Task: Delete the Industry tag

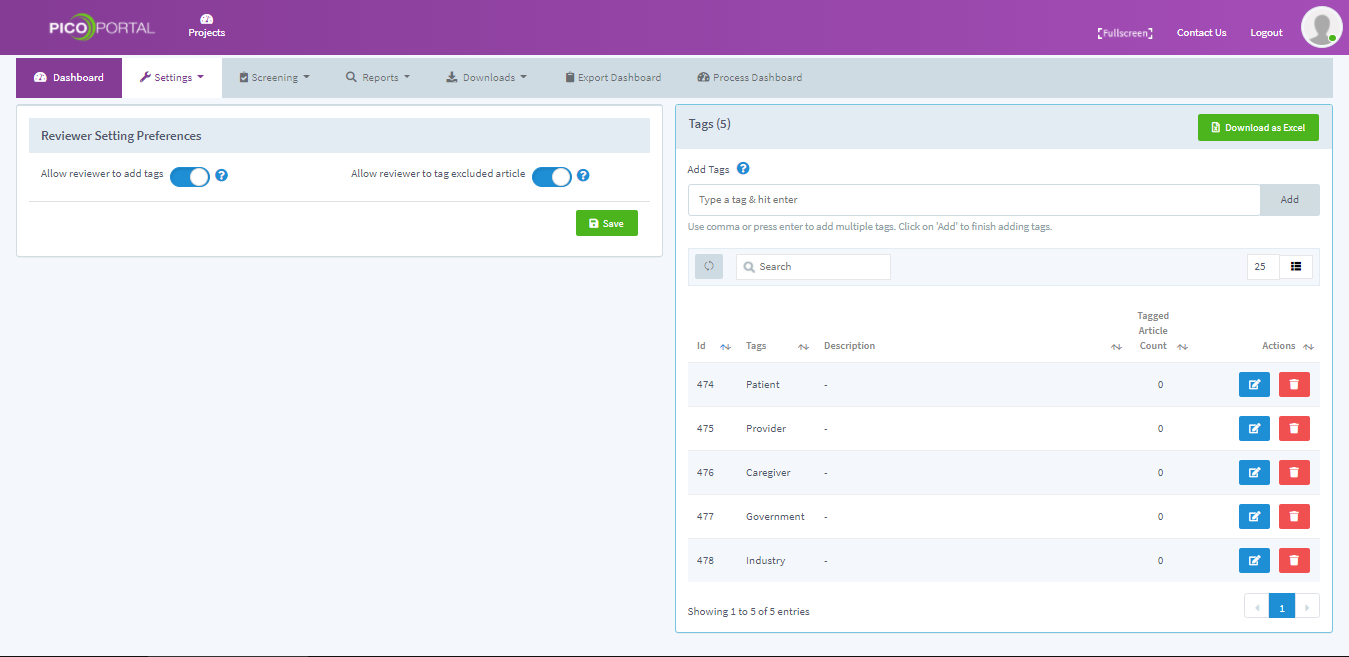Action: [1294, 561]
